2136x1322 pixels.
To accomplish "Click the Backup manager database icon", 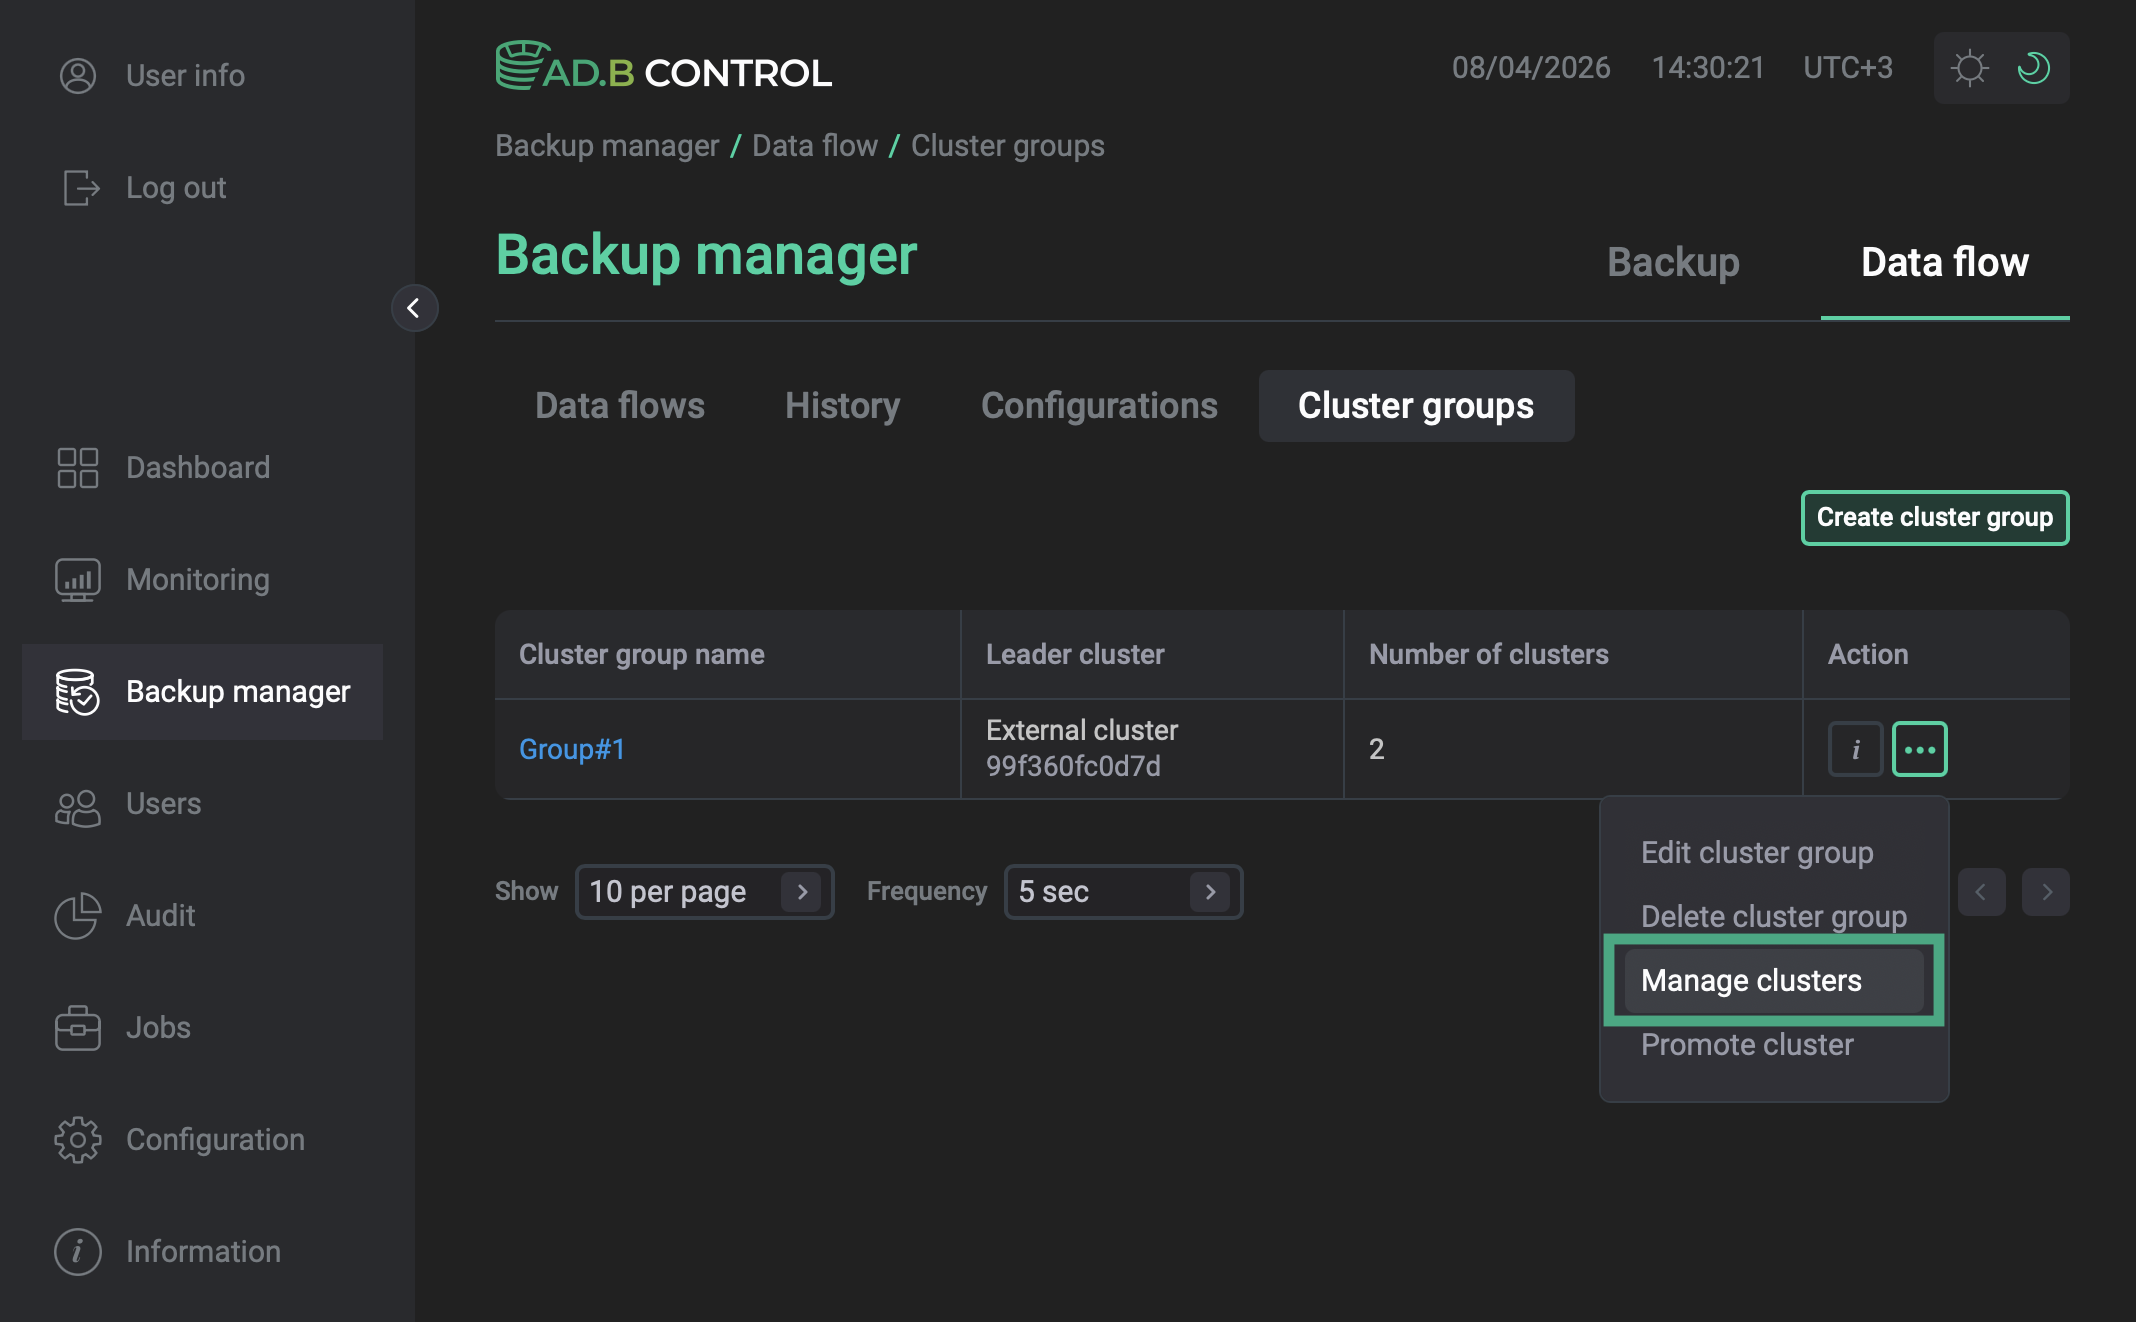I will [x=77, y=692].
